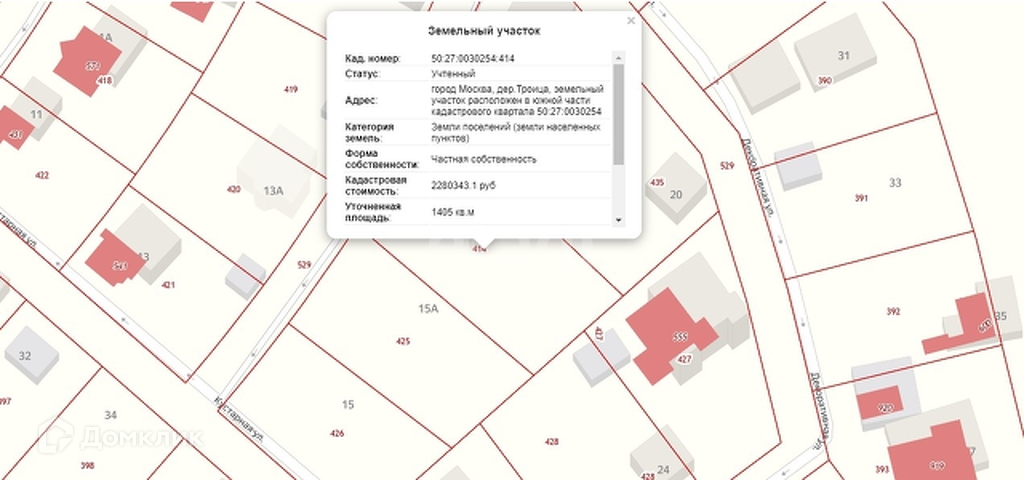Click house number 11 building
The width and height of the screenshot is (1024, 480).
click(37, 109)
